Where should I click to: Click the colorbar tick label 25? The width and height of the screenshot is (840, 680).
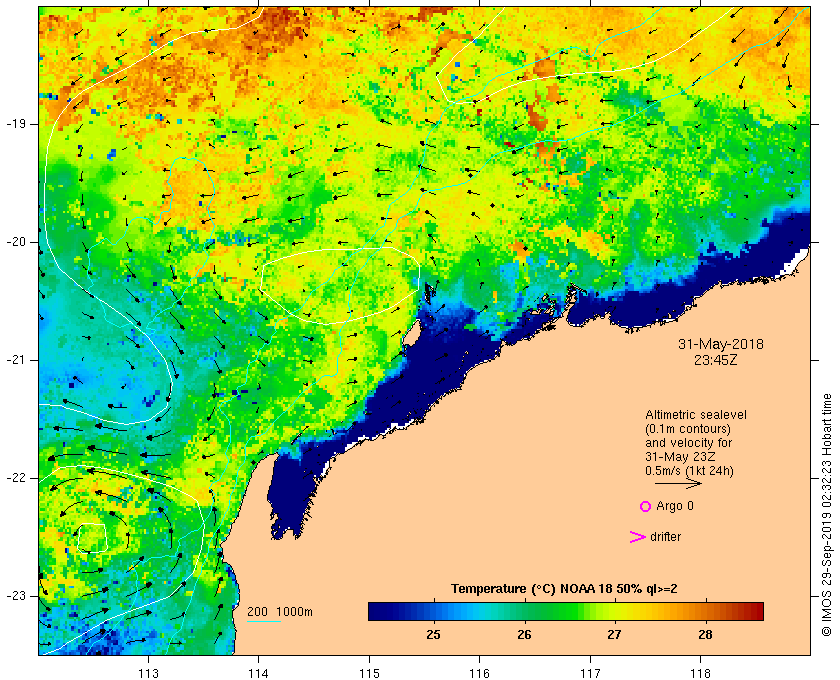pos(433,635)
